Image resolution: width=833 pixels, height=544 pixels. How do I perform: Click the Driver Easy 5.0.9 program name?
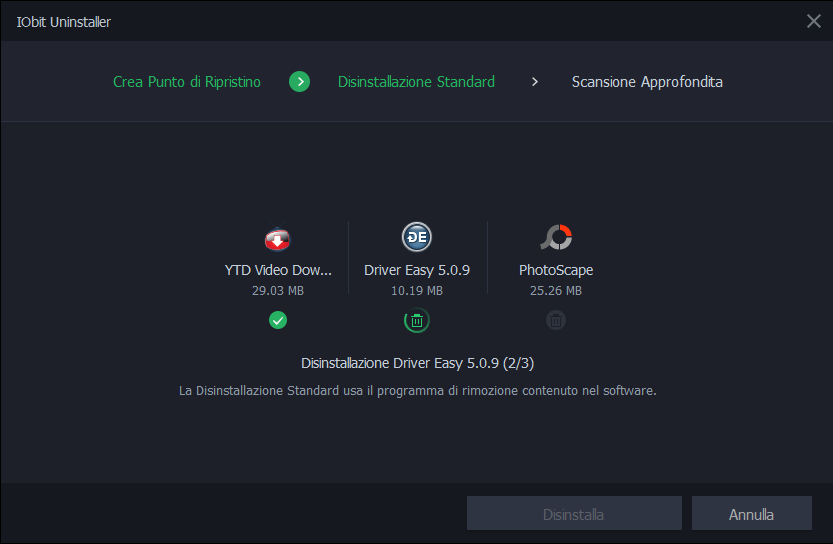[417, 270]
